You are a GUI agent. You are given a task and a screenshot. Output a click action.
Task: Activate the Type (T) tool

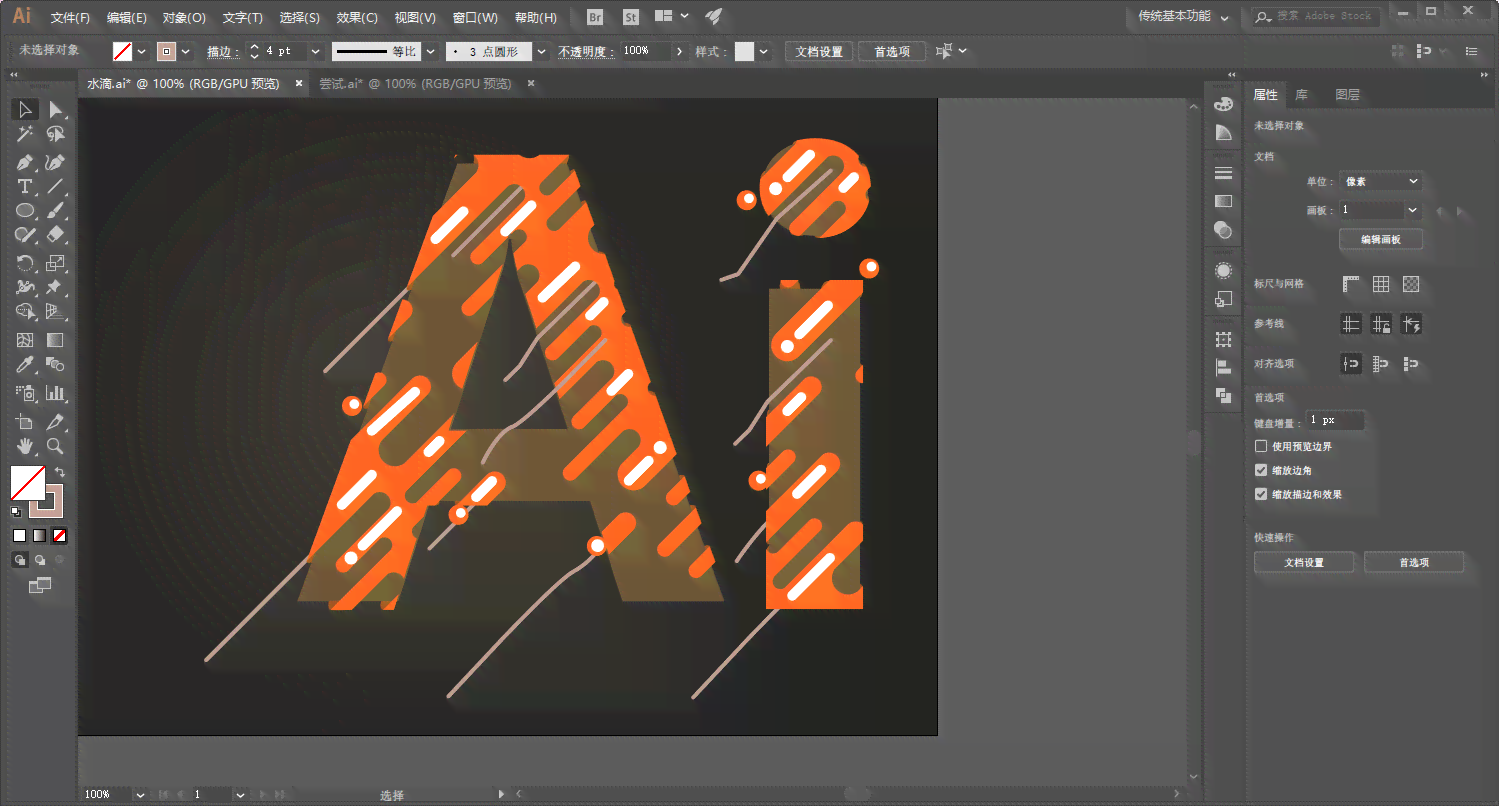click(x=25, y=186)
